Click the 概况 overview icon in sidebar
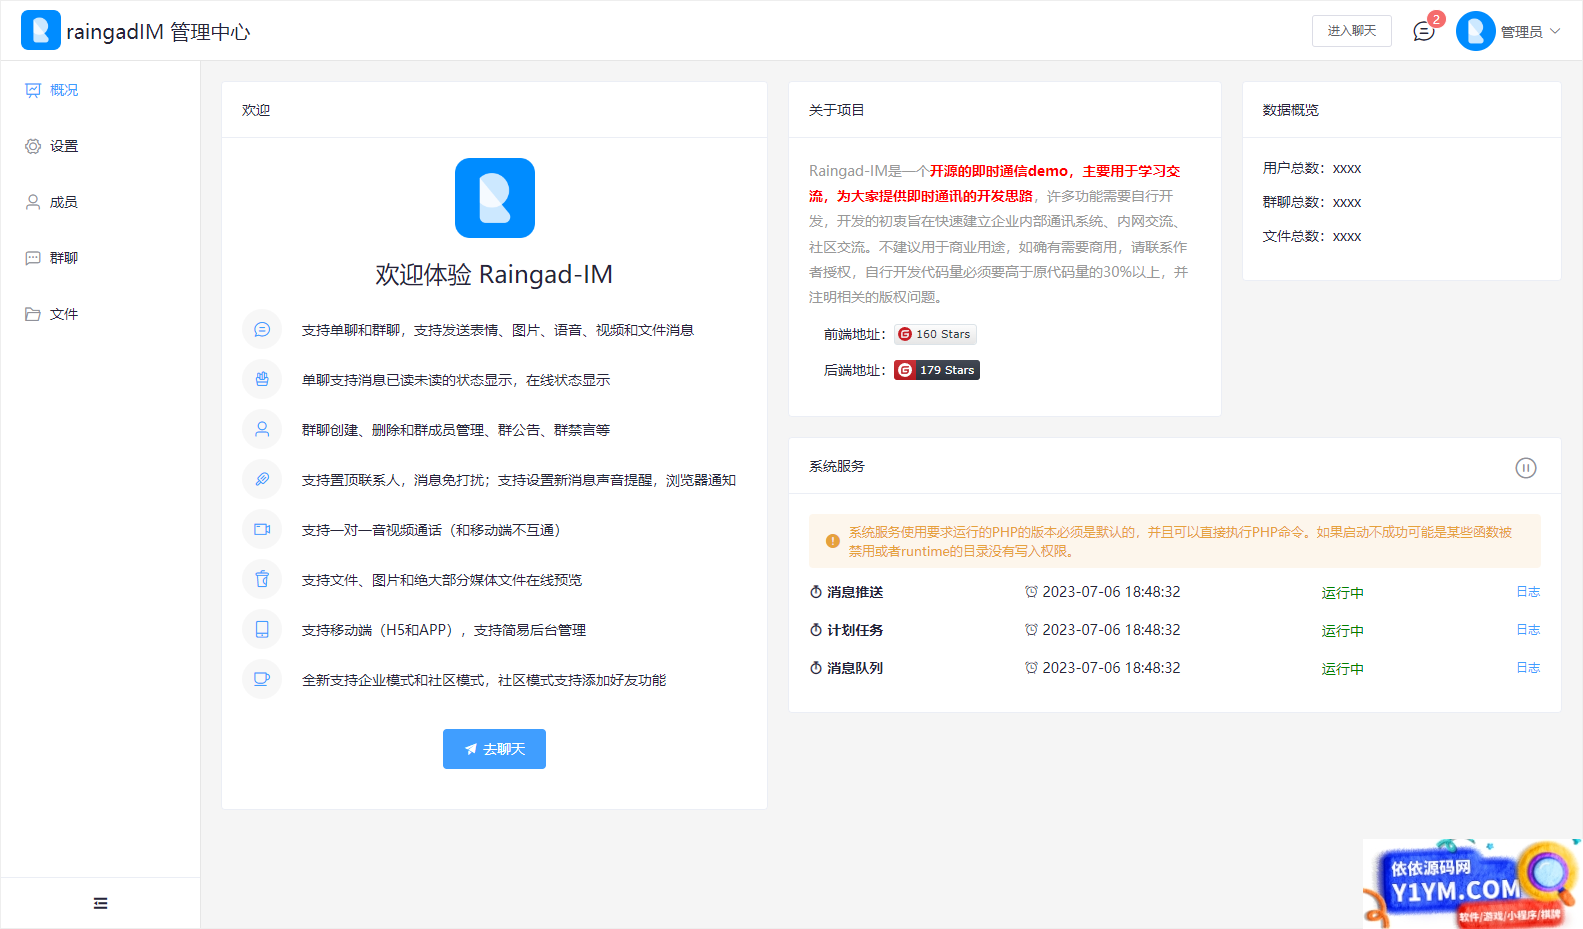Image resolution: width=1583 pixels, height=929 pixels. tap(33, 90)
